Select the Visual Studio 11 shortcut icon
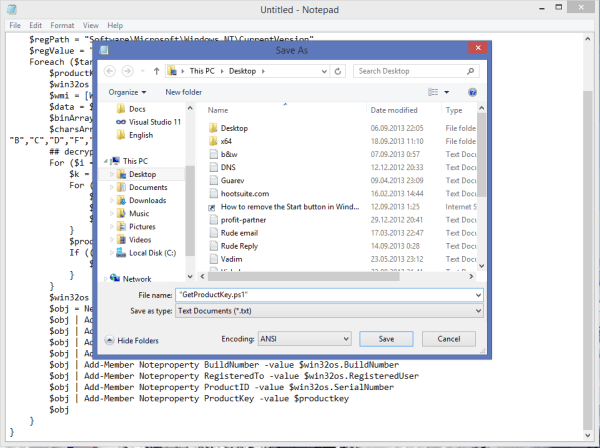Screen dimensions: 600x448 (120, 121)
